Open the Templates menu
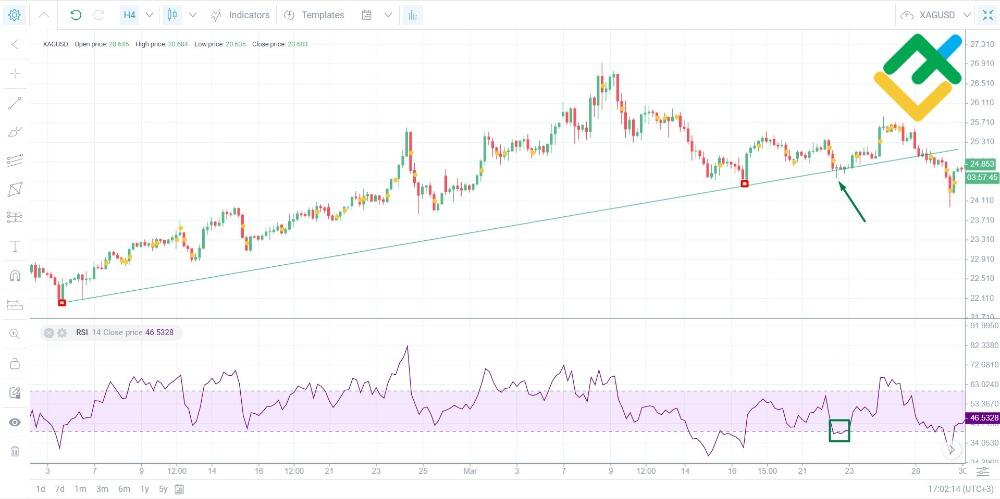This screenshot has height=499, width=1000. (314, 15)
